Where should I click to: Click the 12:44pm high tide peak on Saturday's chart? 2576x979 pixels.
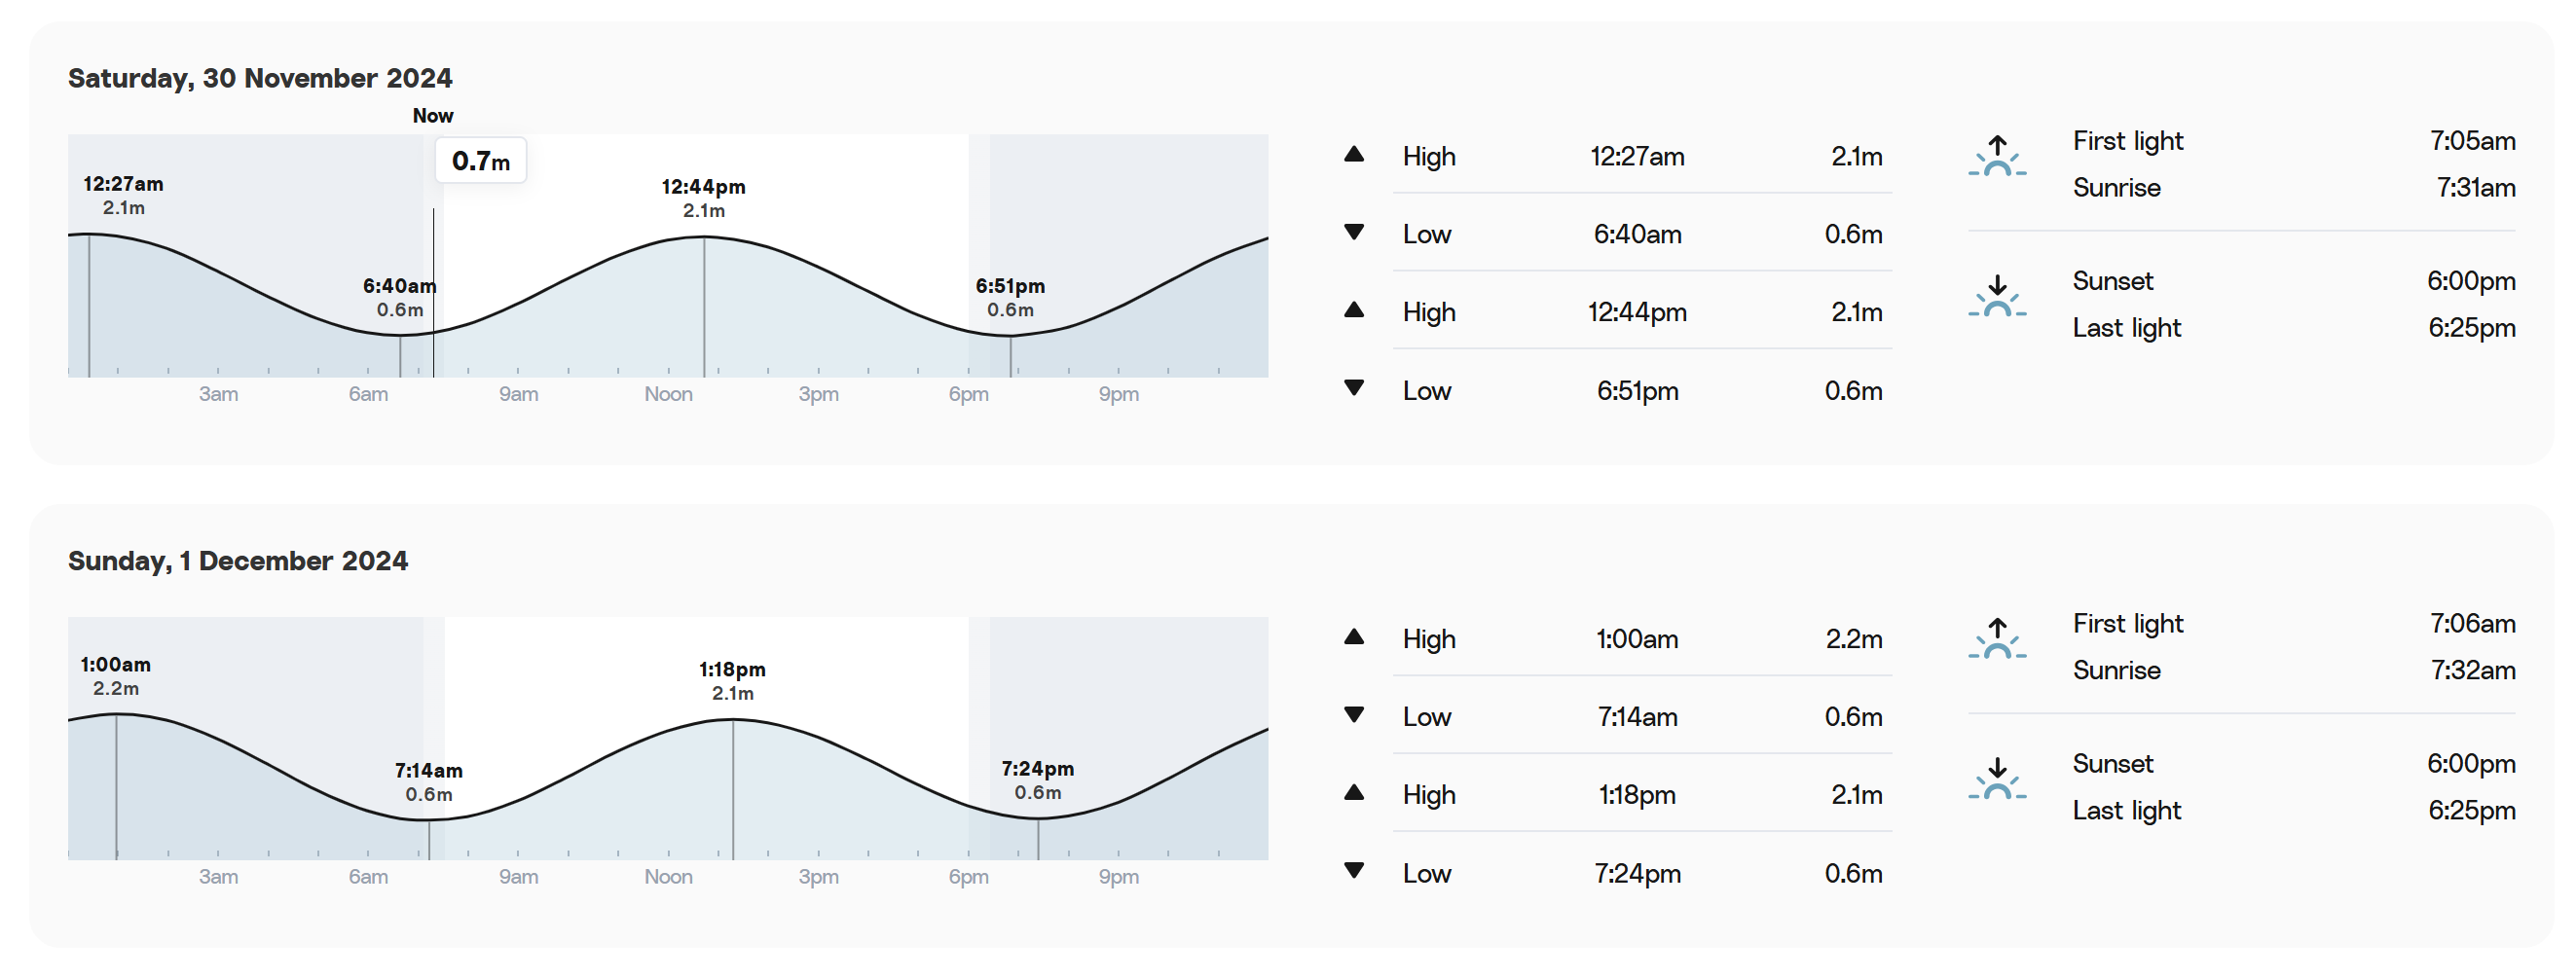704,237
